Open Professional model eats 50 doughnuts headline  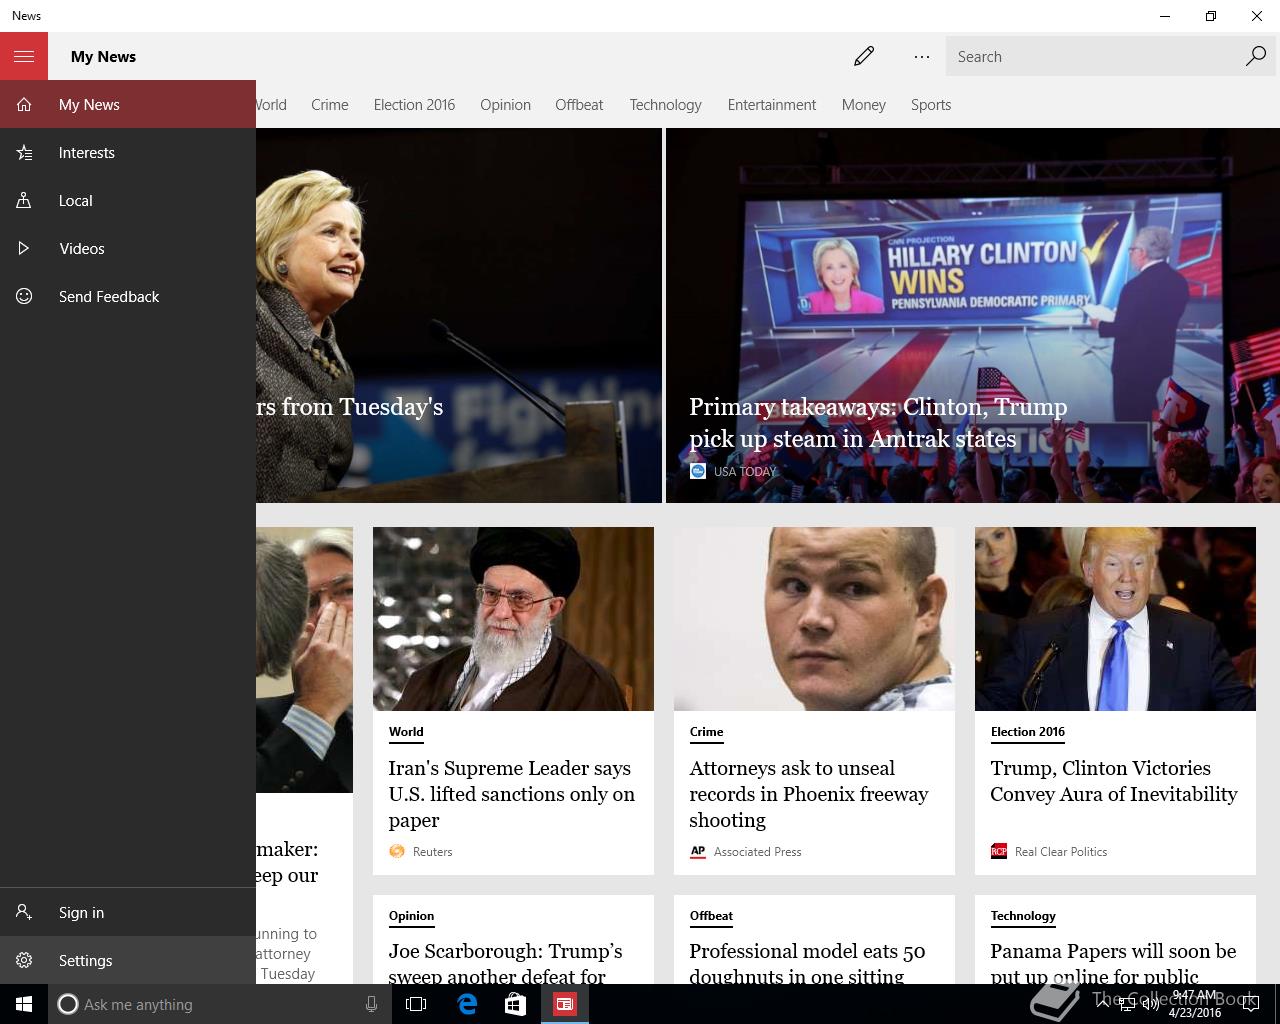click(x=808, y=962)
